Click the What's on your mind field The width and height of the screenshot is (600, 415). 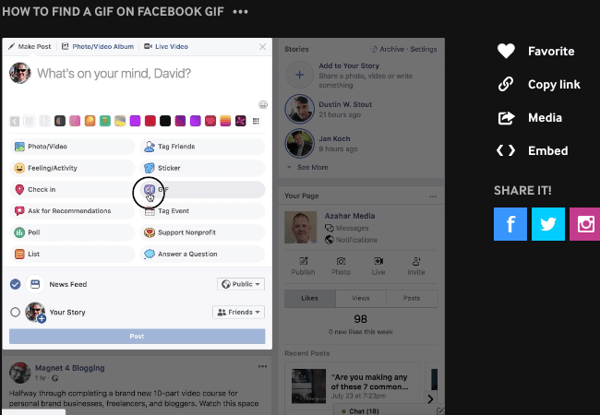114,73
